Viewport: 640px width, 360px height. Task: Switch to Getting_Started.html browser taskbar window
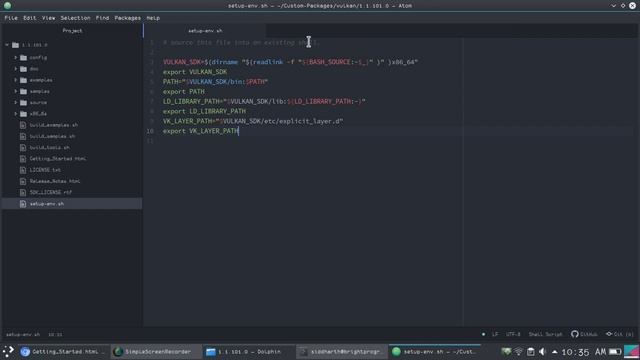coord(63,351)
